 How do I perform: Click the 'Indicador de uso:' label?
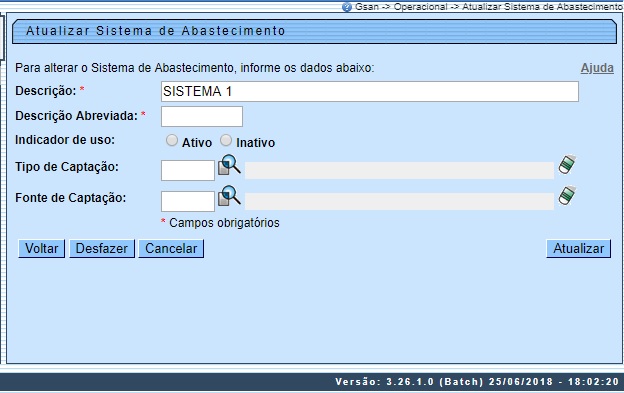(65, 140)
